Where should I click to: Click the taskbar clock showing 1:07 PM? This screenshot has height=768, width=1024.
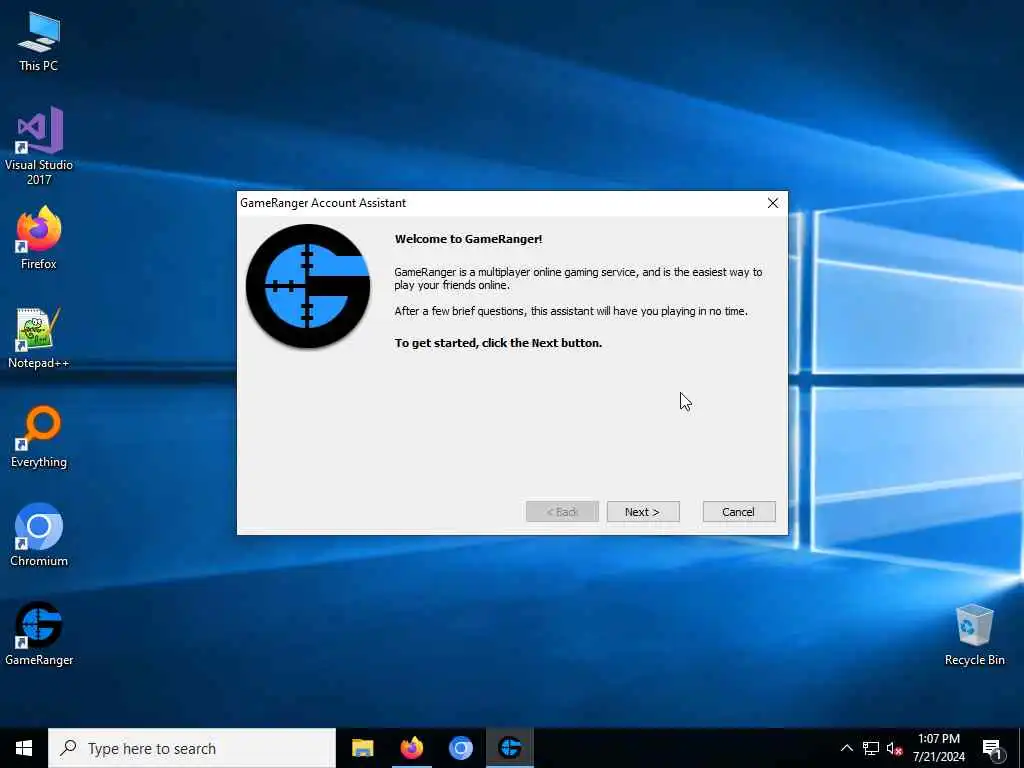[938, 748]
